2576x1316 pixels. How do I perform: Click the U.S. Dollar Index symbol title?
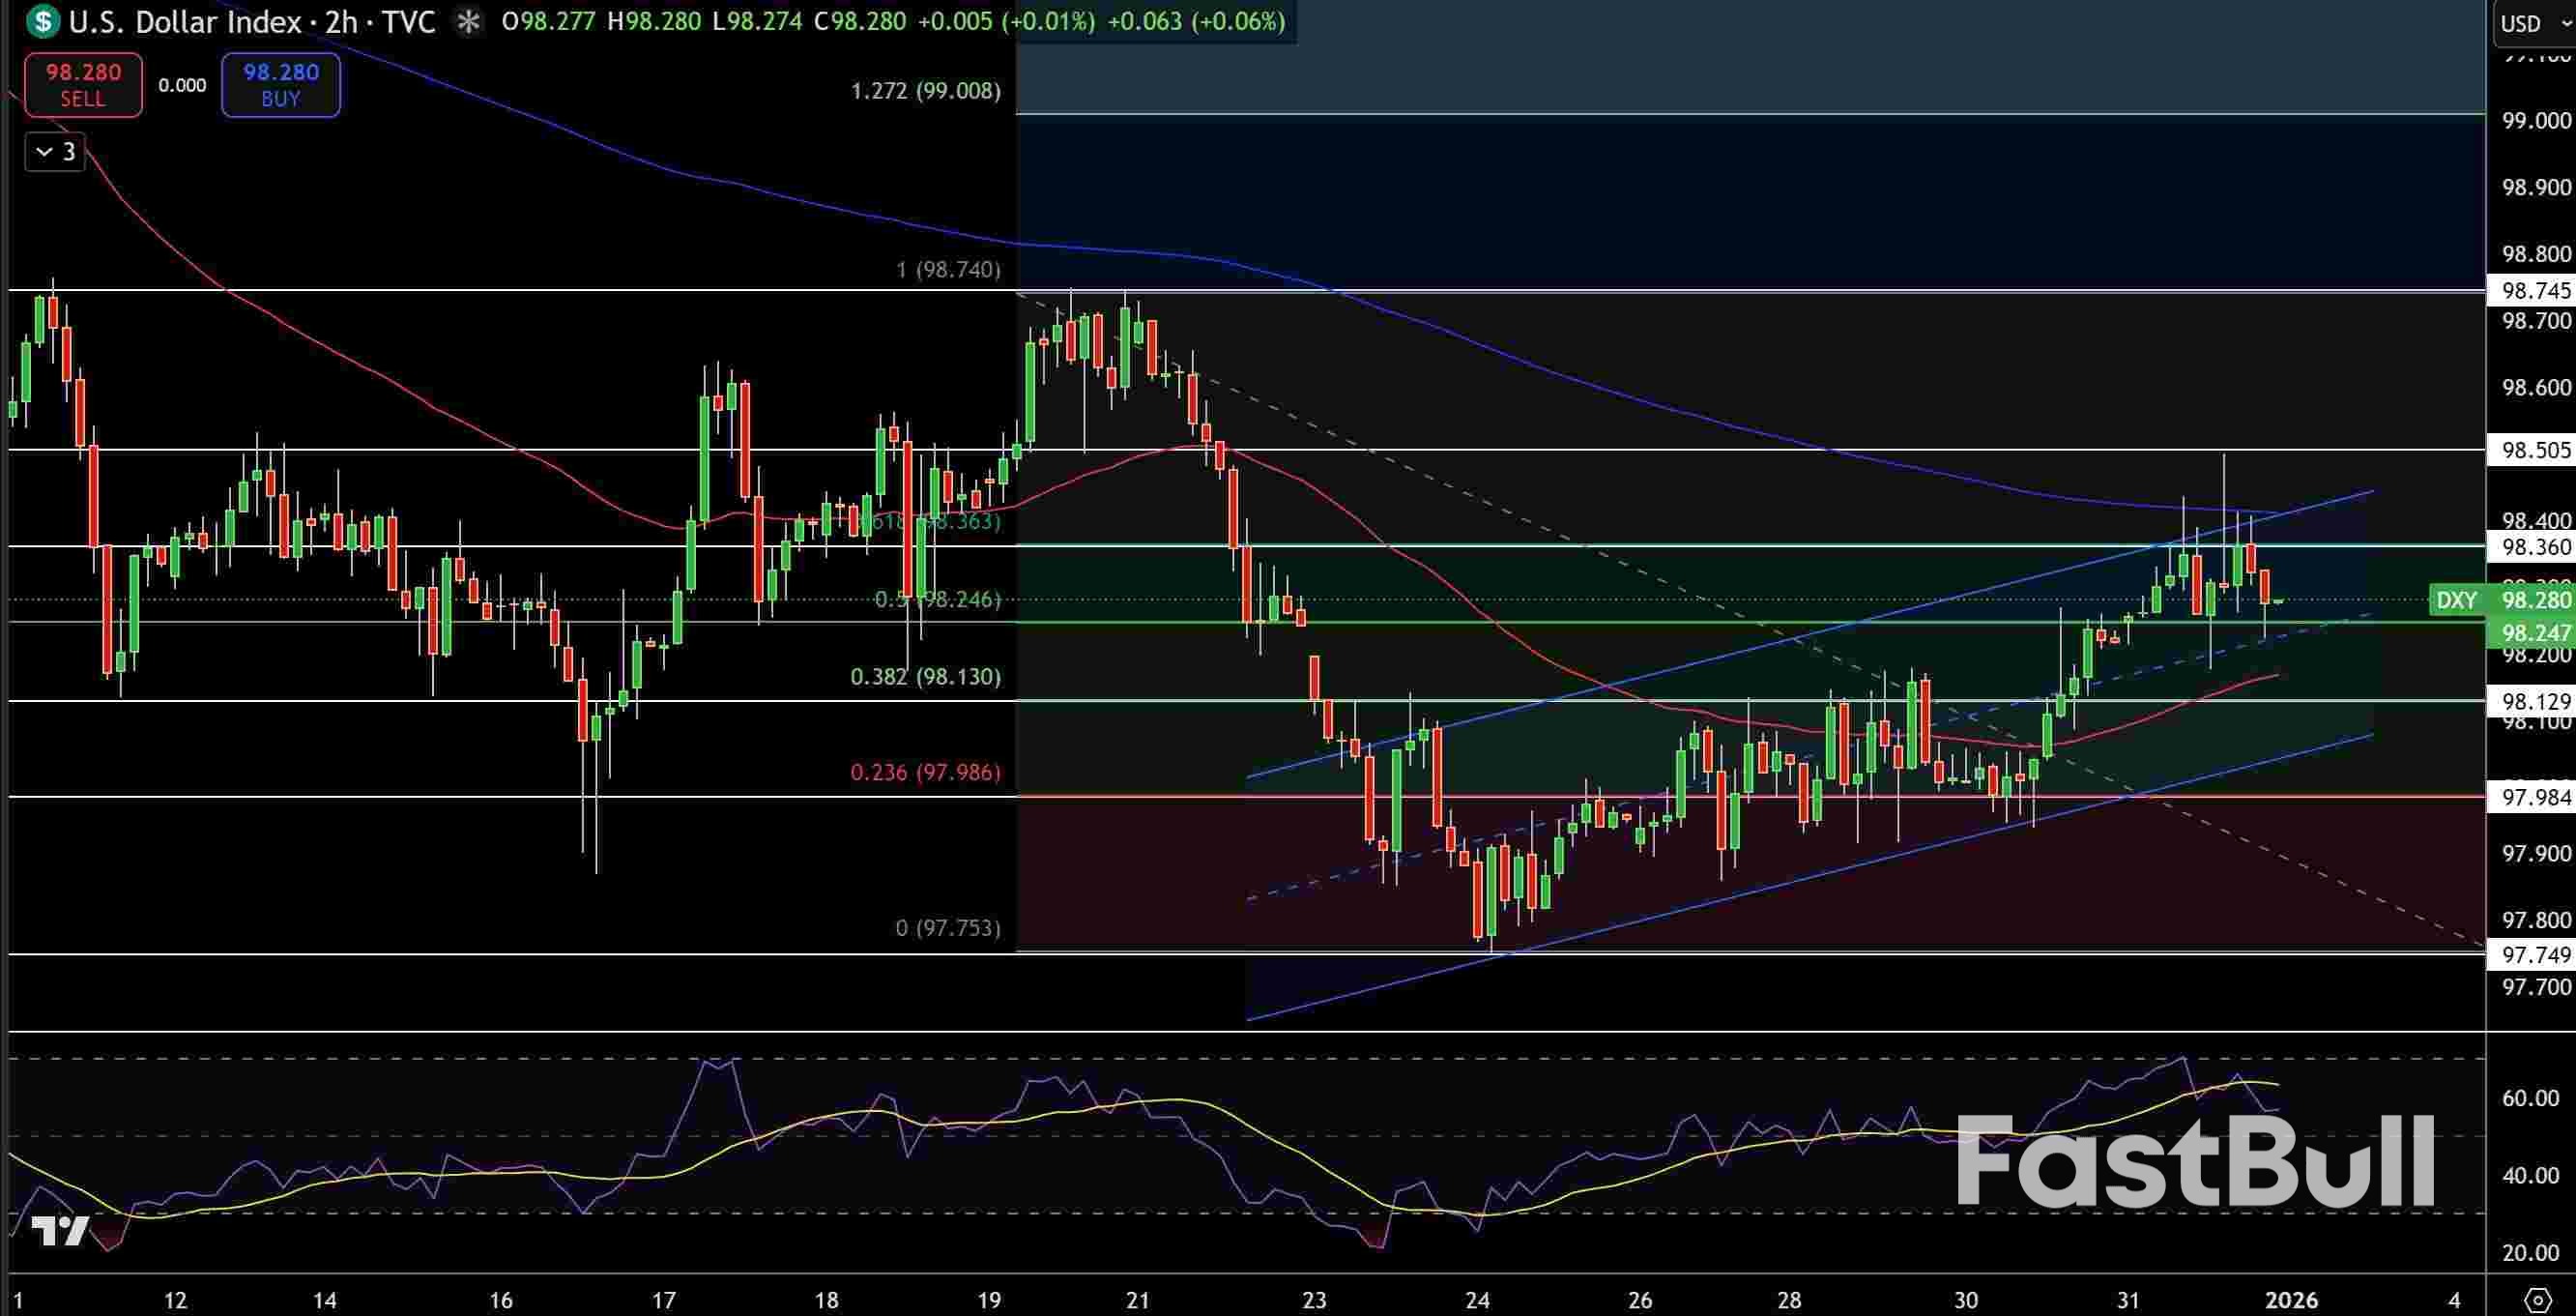point(185,22)
